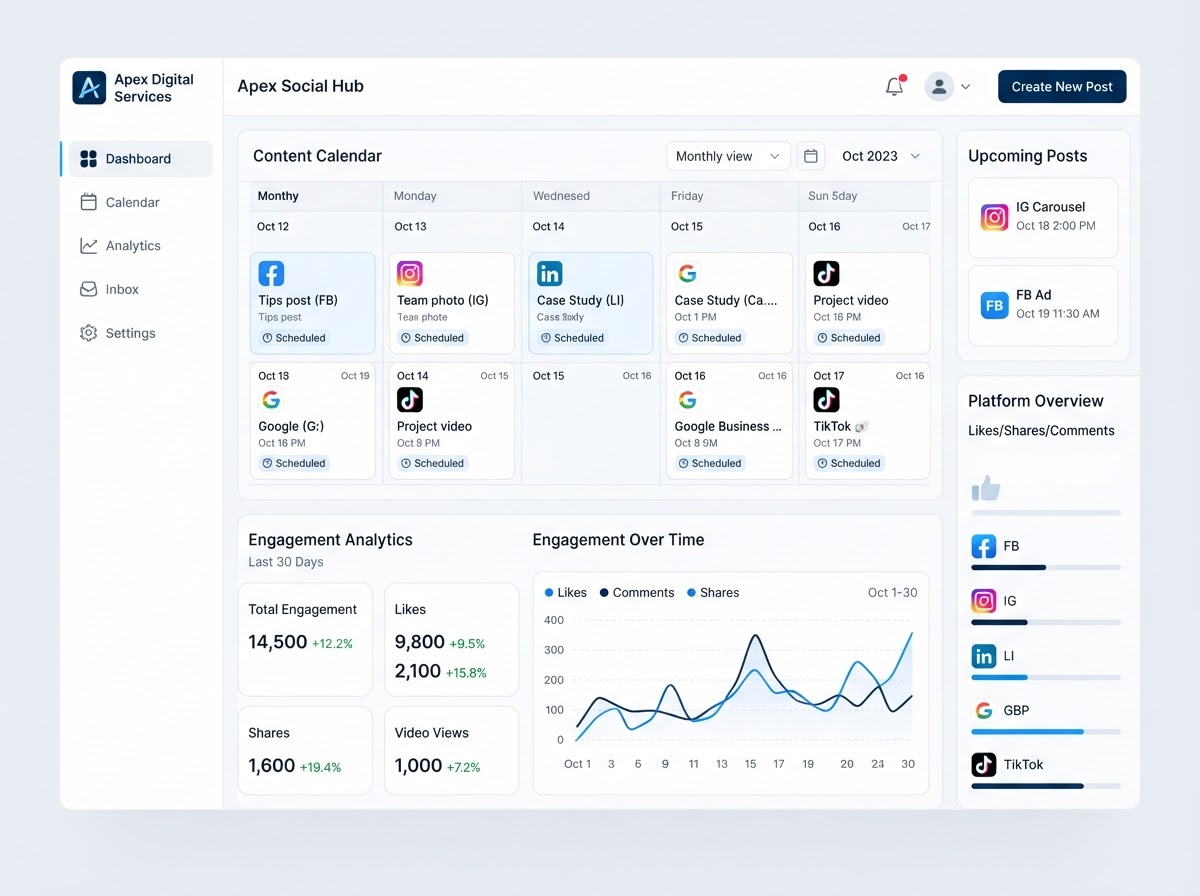Click the Apex Digital Services logo
This screenshot has width=1200, height=896.
89,87
